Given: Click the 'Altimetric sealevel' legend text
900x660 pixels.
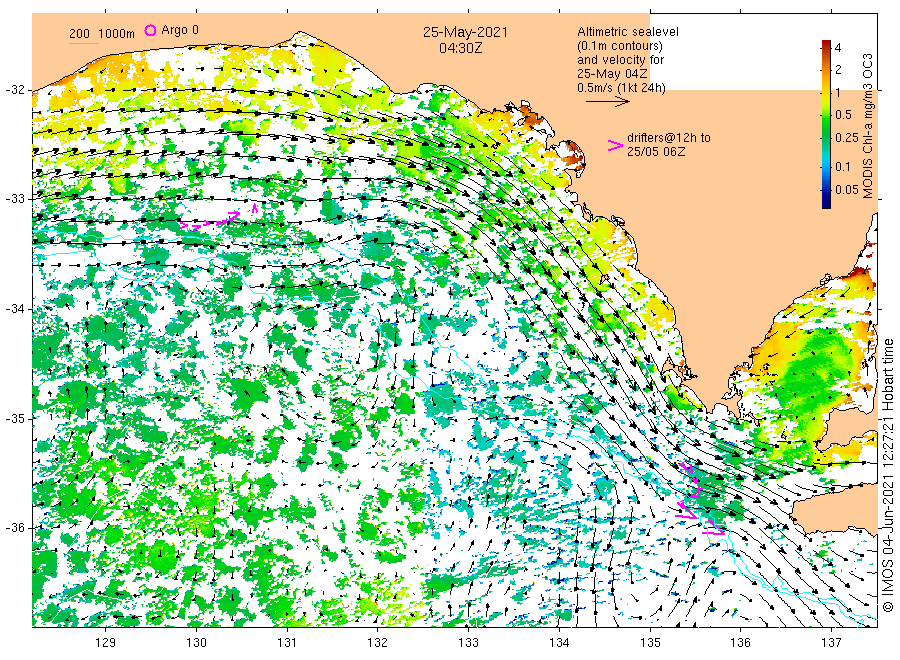Looking at the screenshot, I should click(627, 32).
